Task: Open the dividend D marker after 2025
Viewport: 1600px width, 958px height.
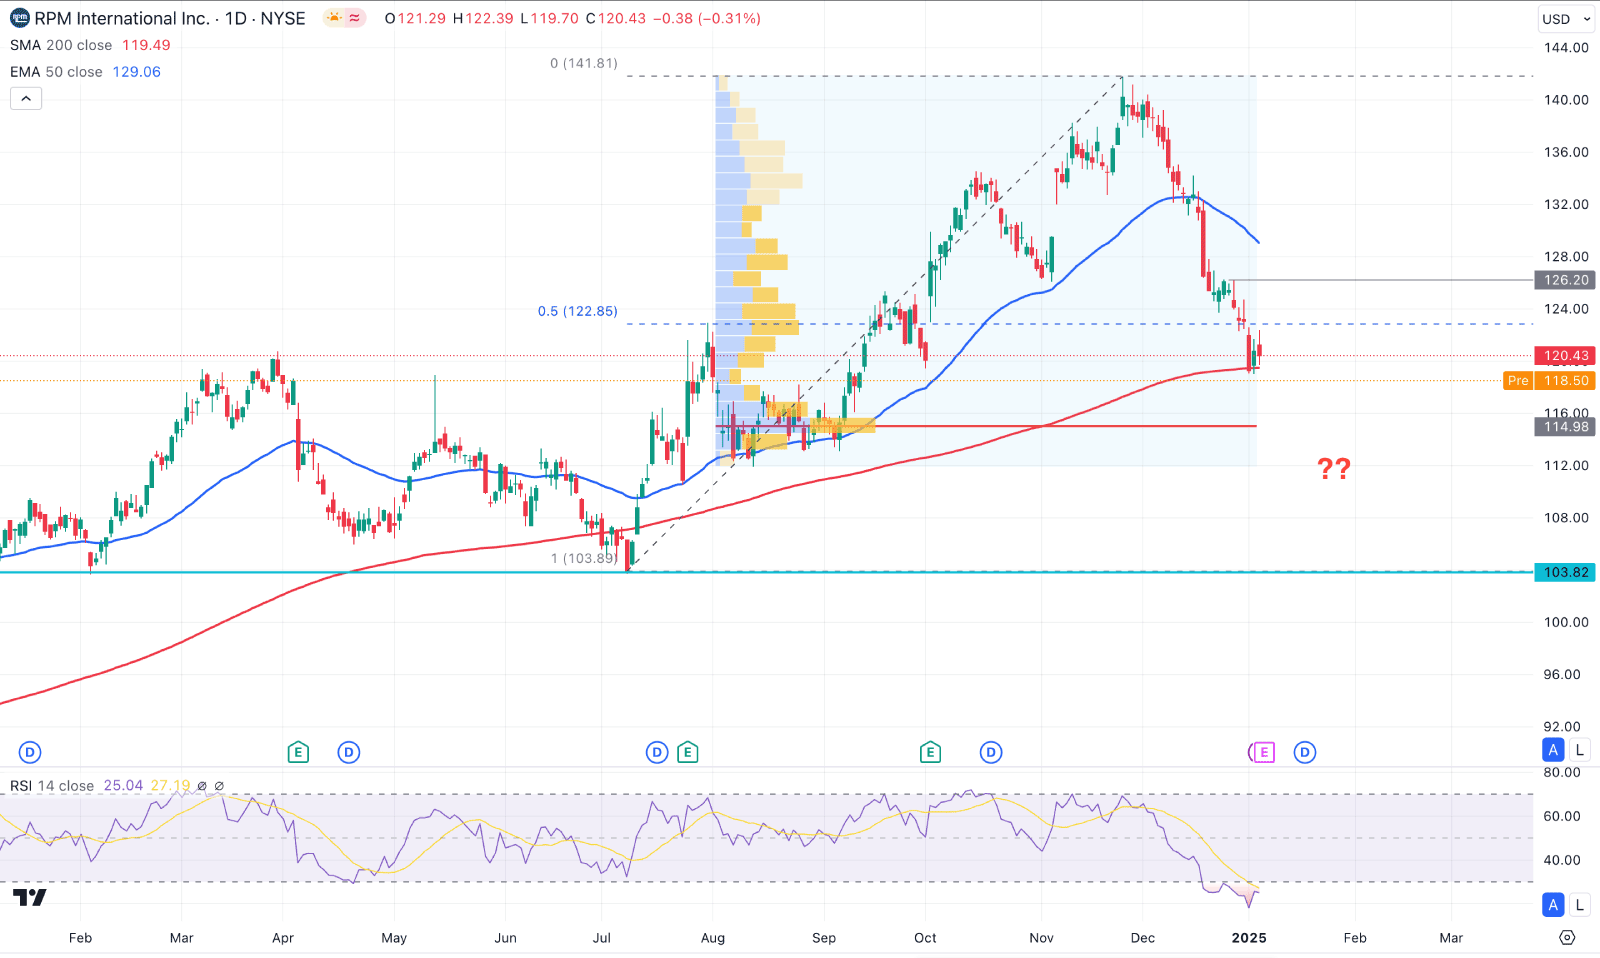Action: pos(1305,752)
